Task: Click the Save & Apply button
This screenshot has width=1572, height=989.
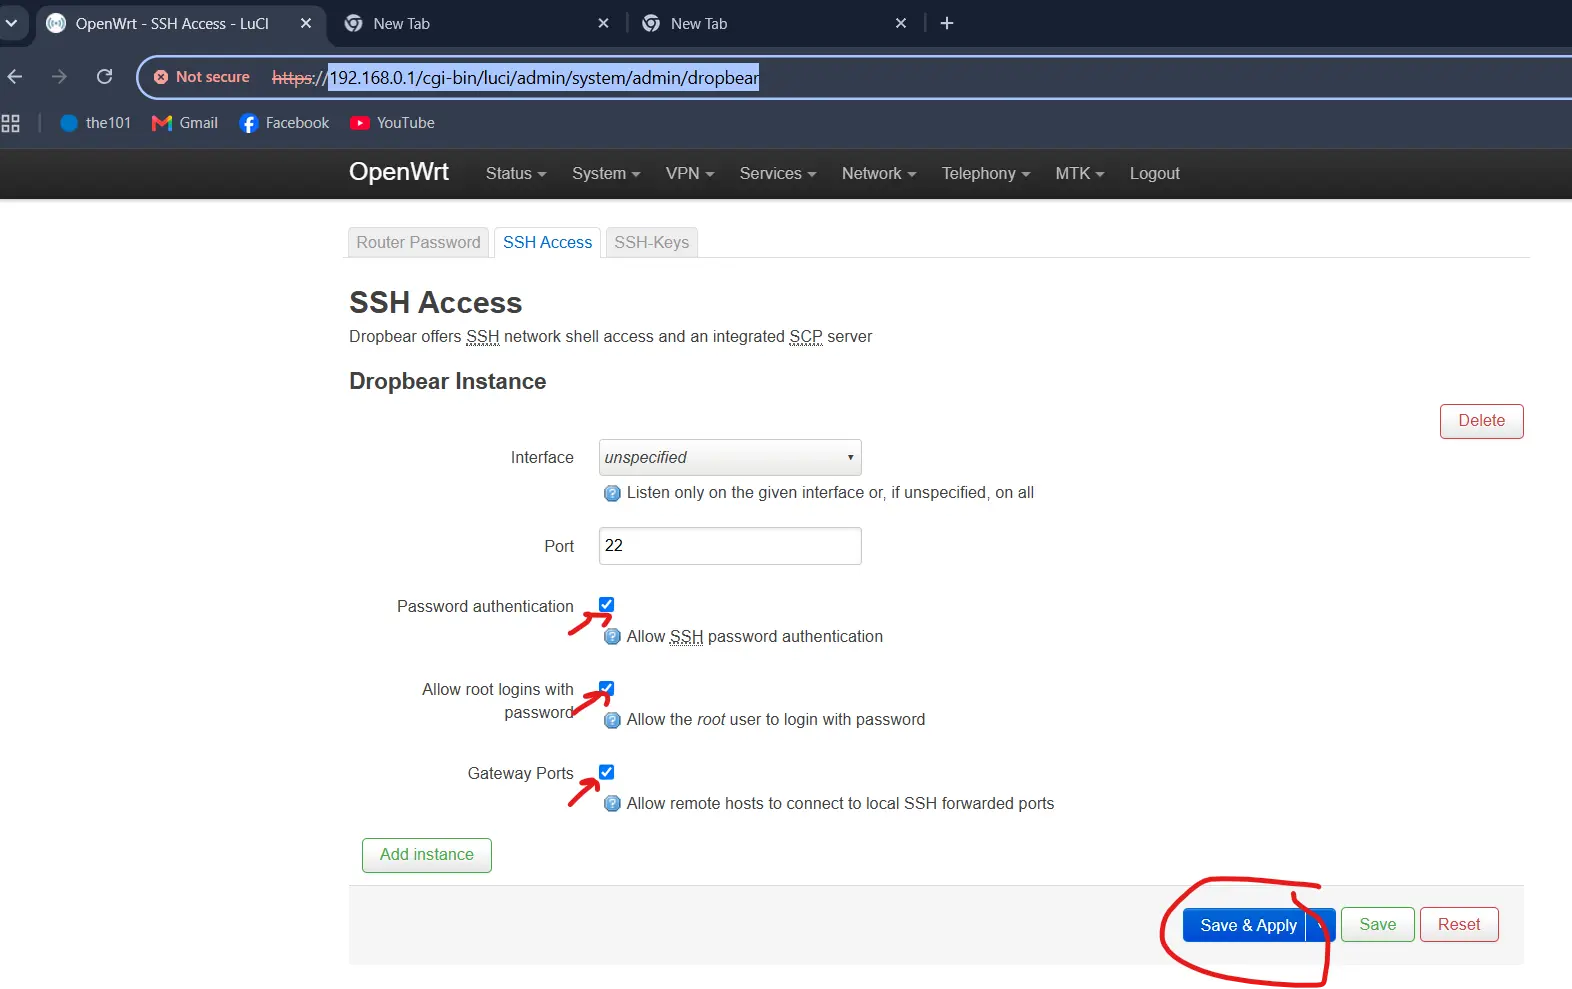Action: pyautogui.click(x=1247, y=925)
